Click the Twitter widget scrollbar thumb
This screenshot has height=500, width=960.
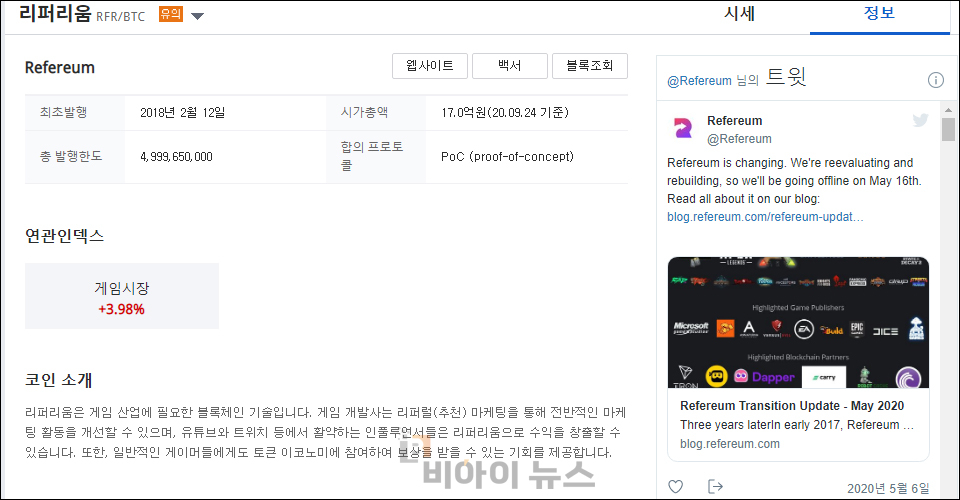coord(948,129)
